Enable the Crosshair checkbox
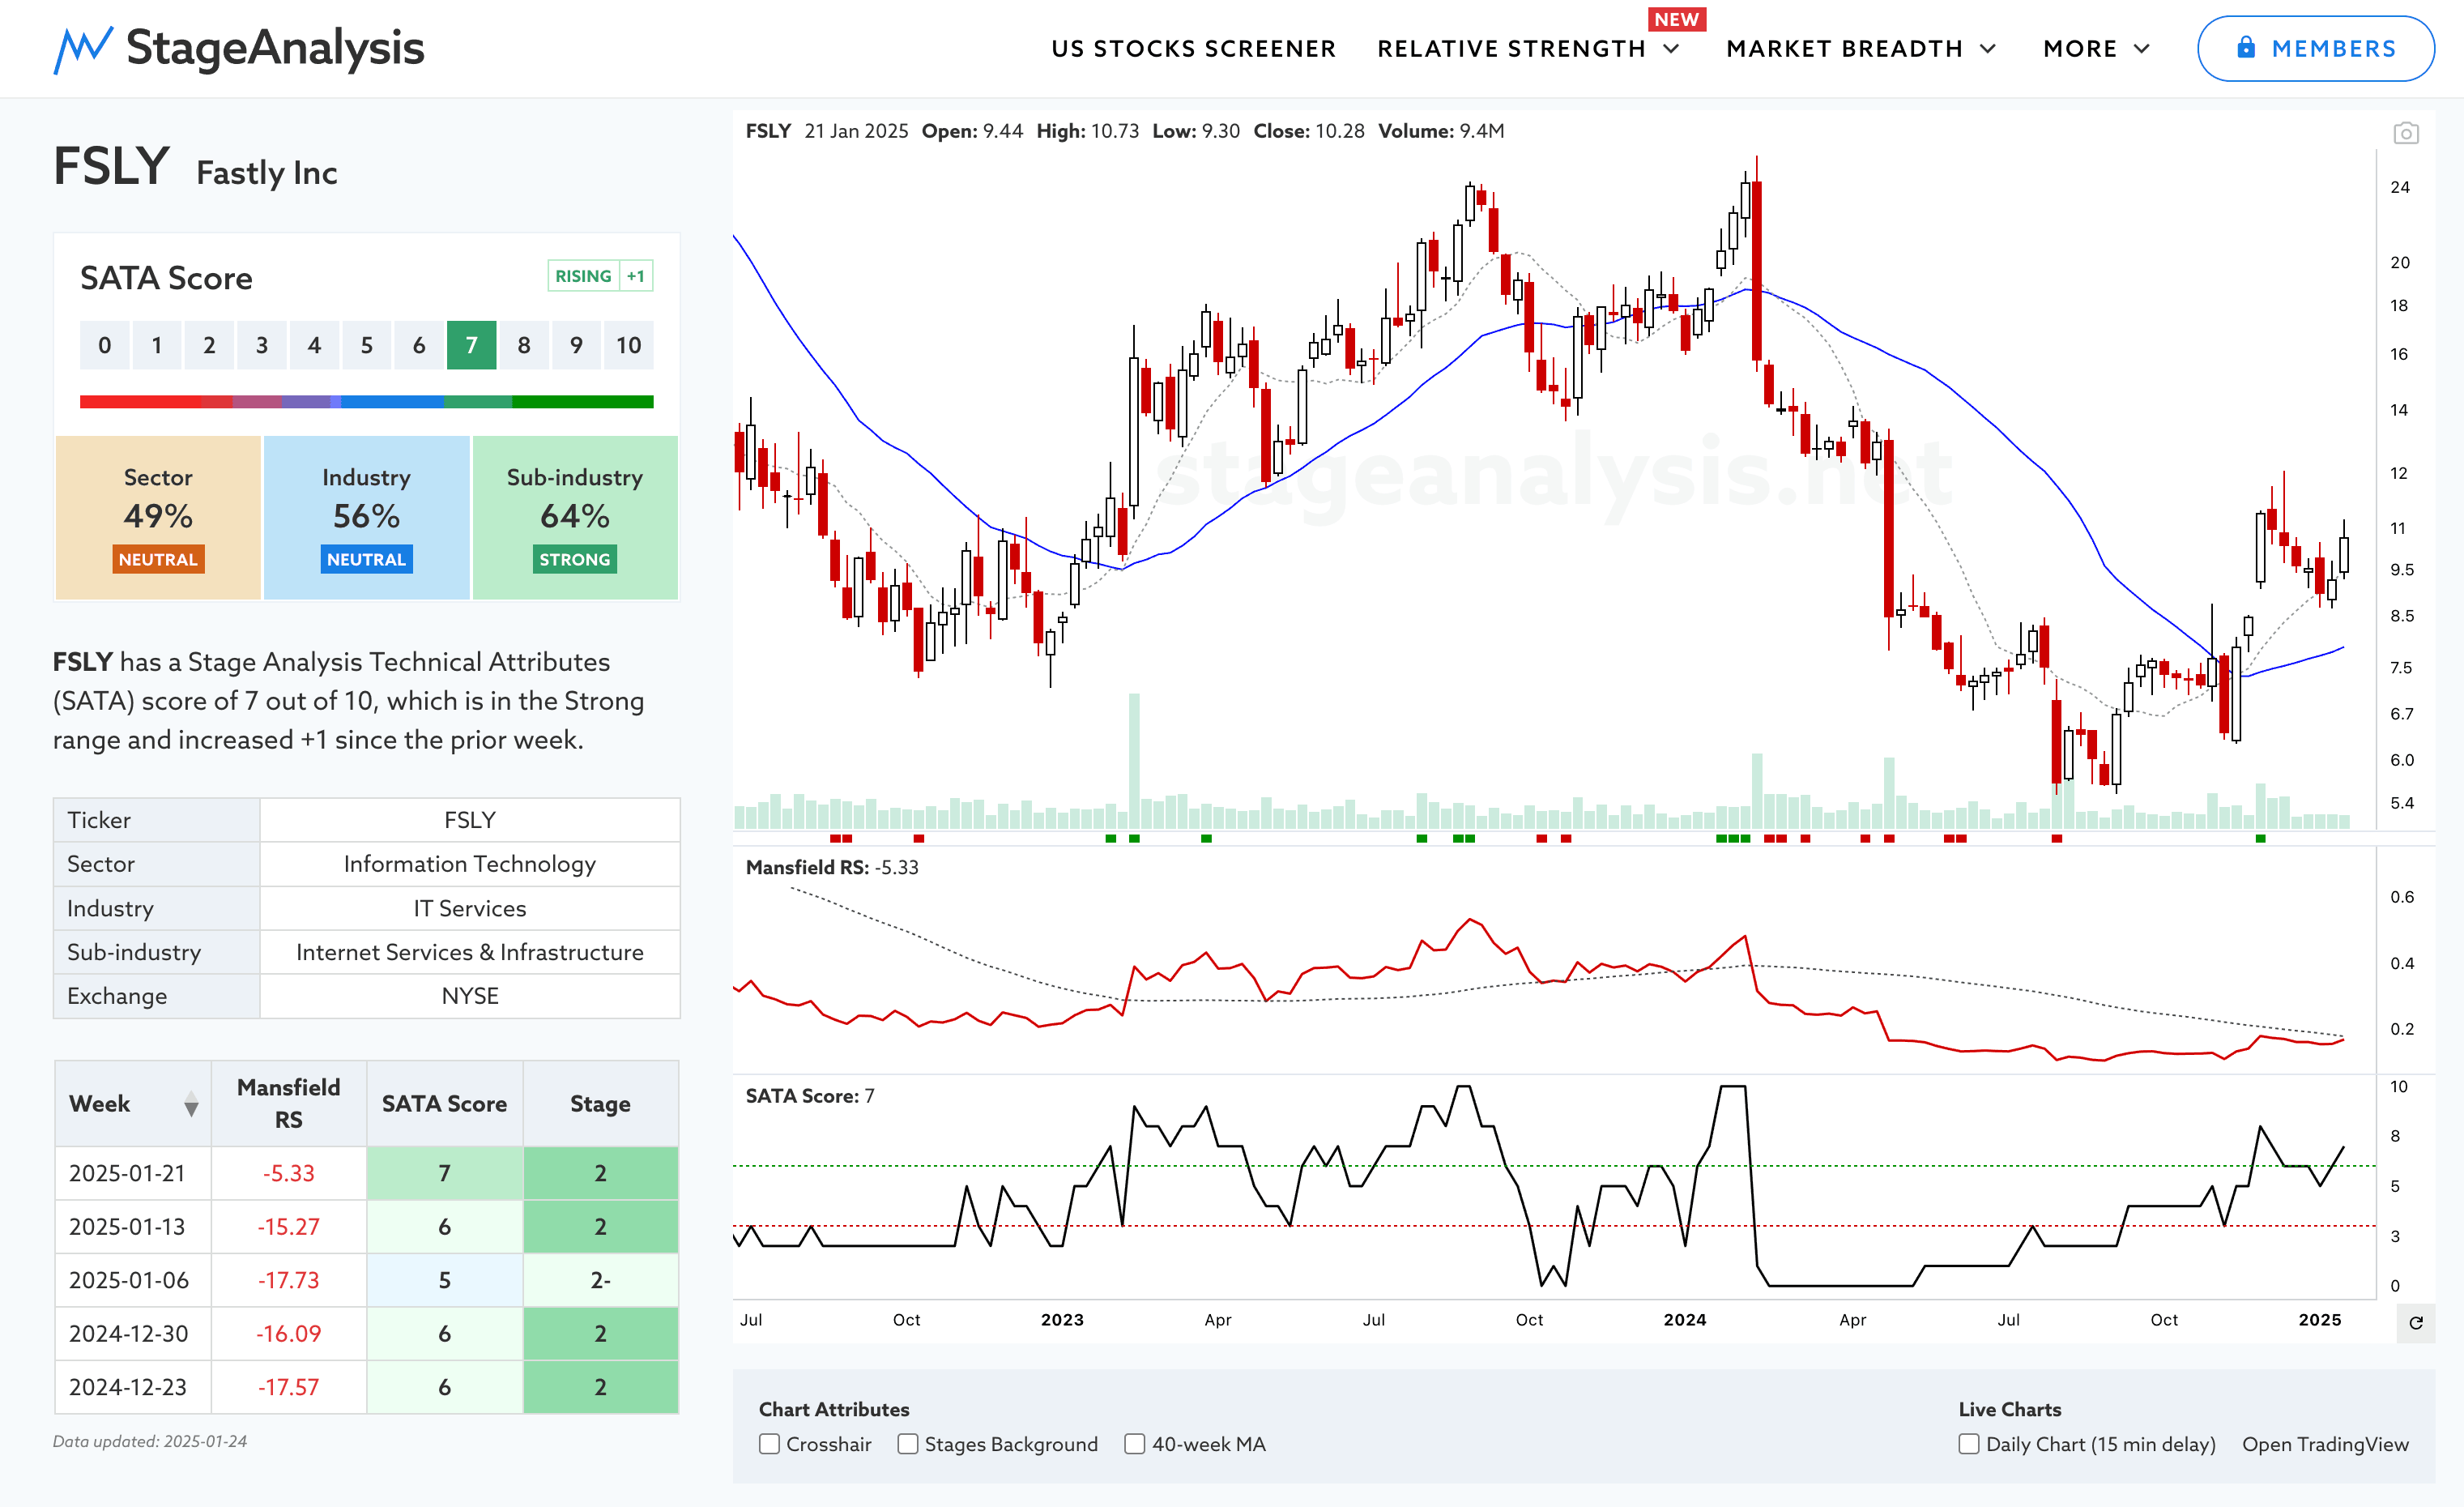 (769, 1444)
